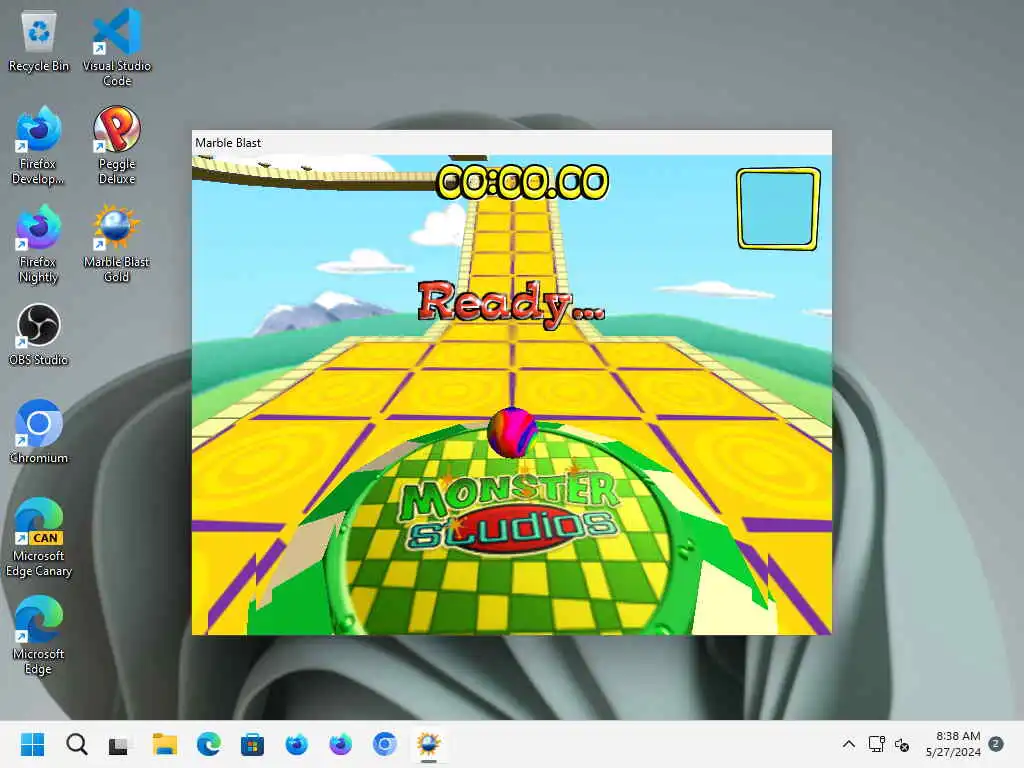Launch Chromium from the taskbar
The height and width of the screenshot is (768, 1024).
pos(385,744)
